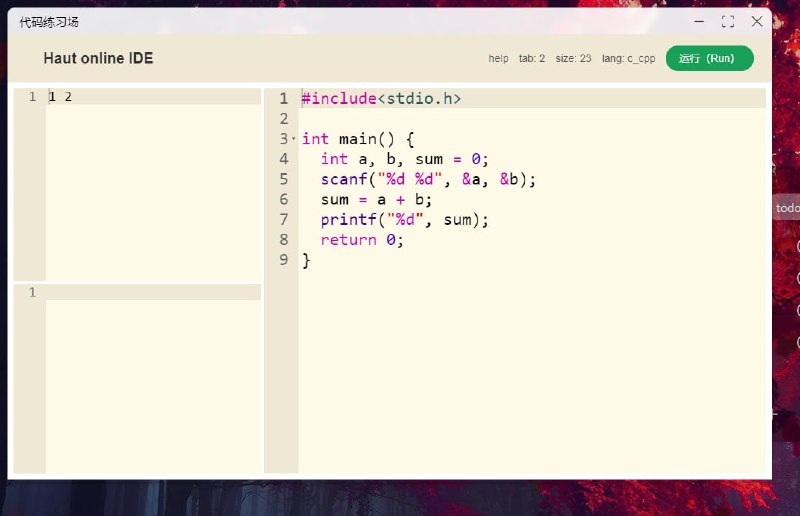Change the size: 23 font setting
The height and width of the screenshot is (516, 800).
[573, 59]
